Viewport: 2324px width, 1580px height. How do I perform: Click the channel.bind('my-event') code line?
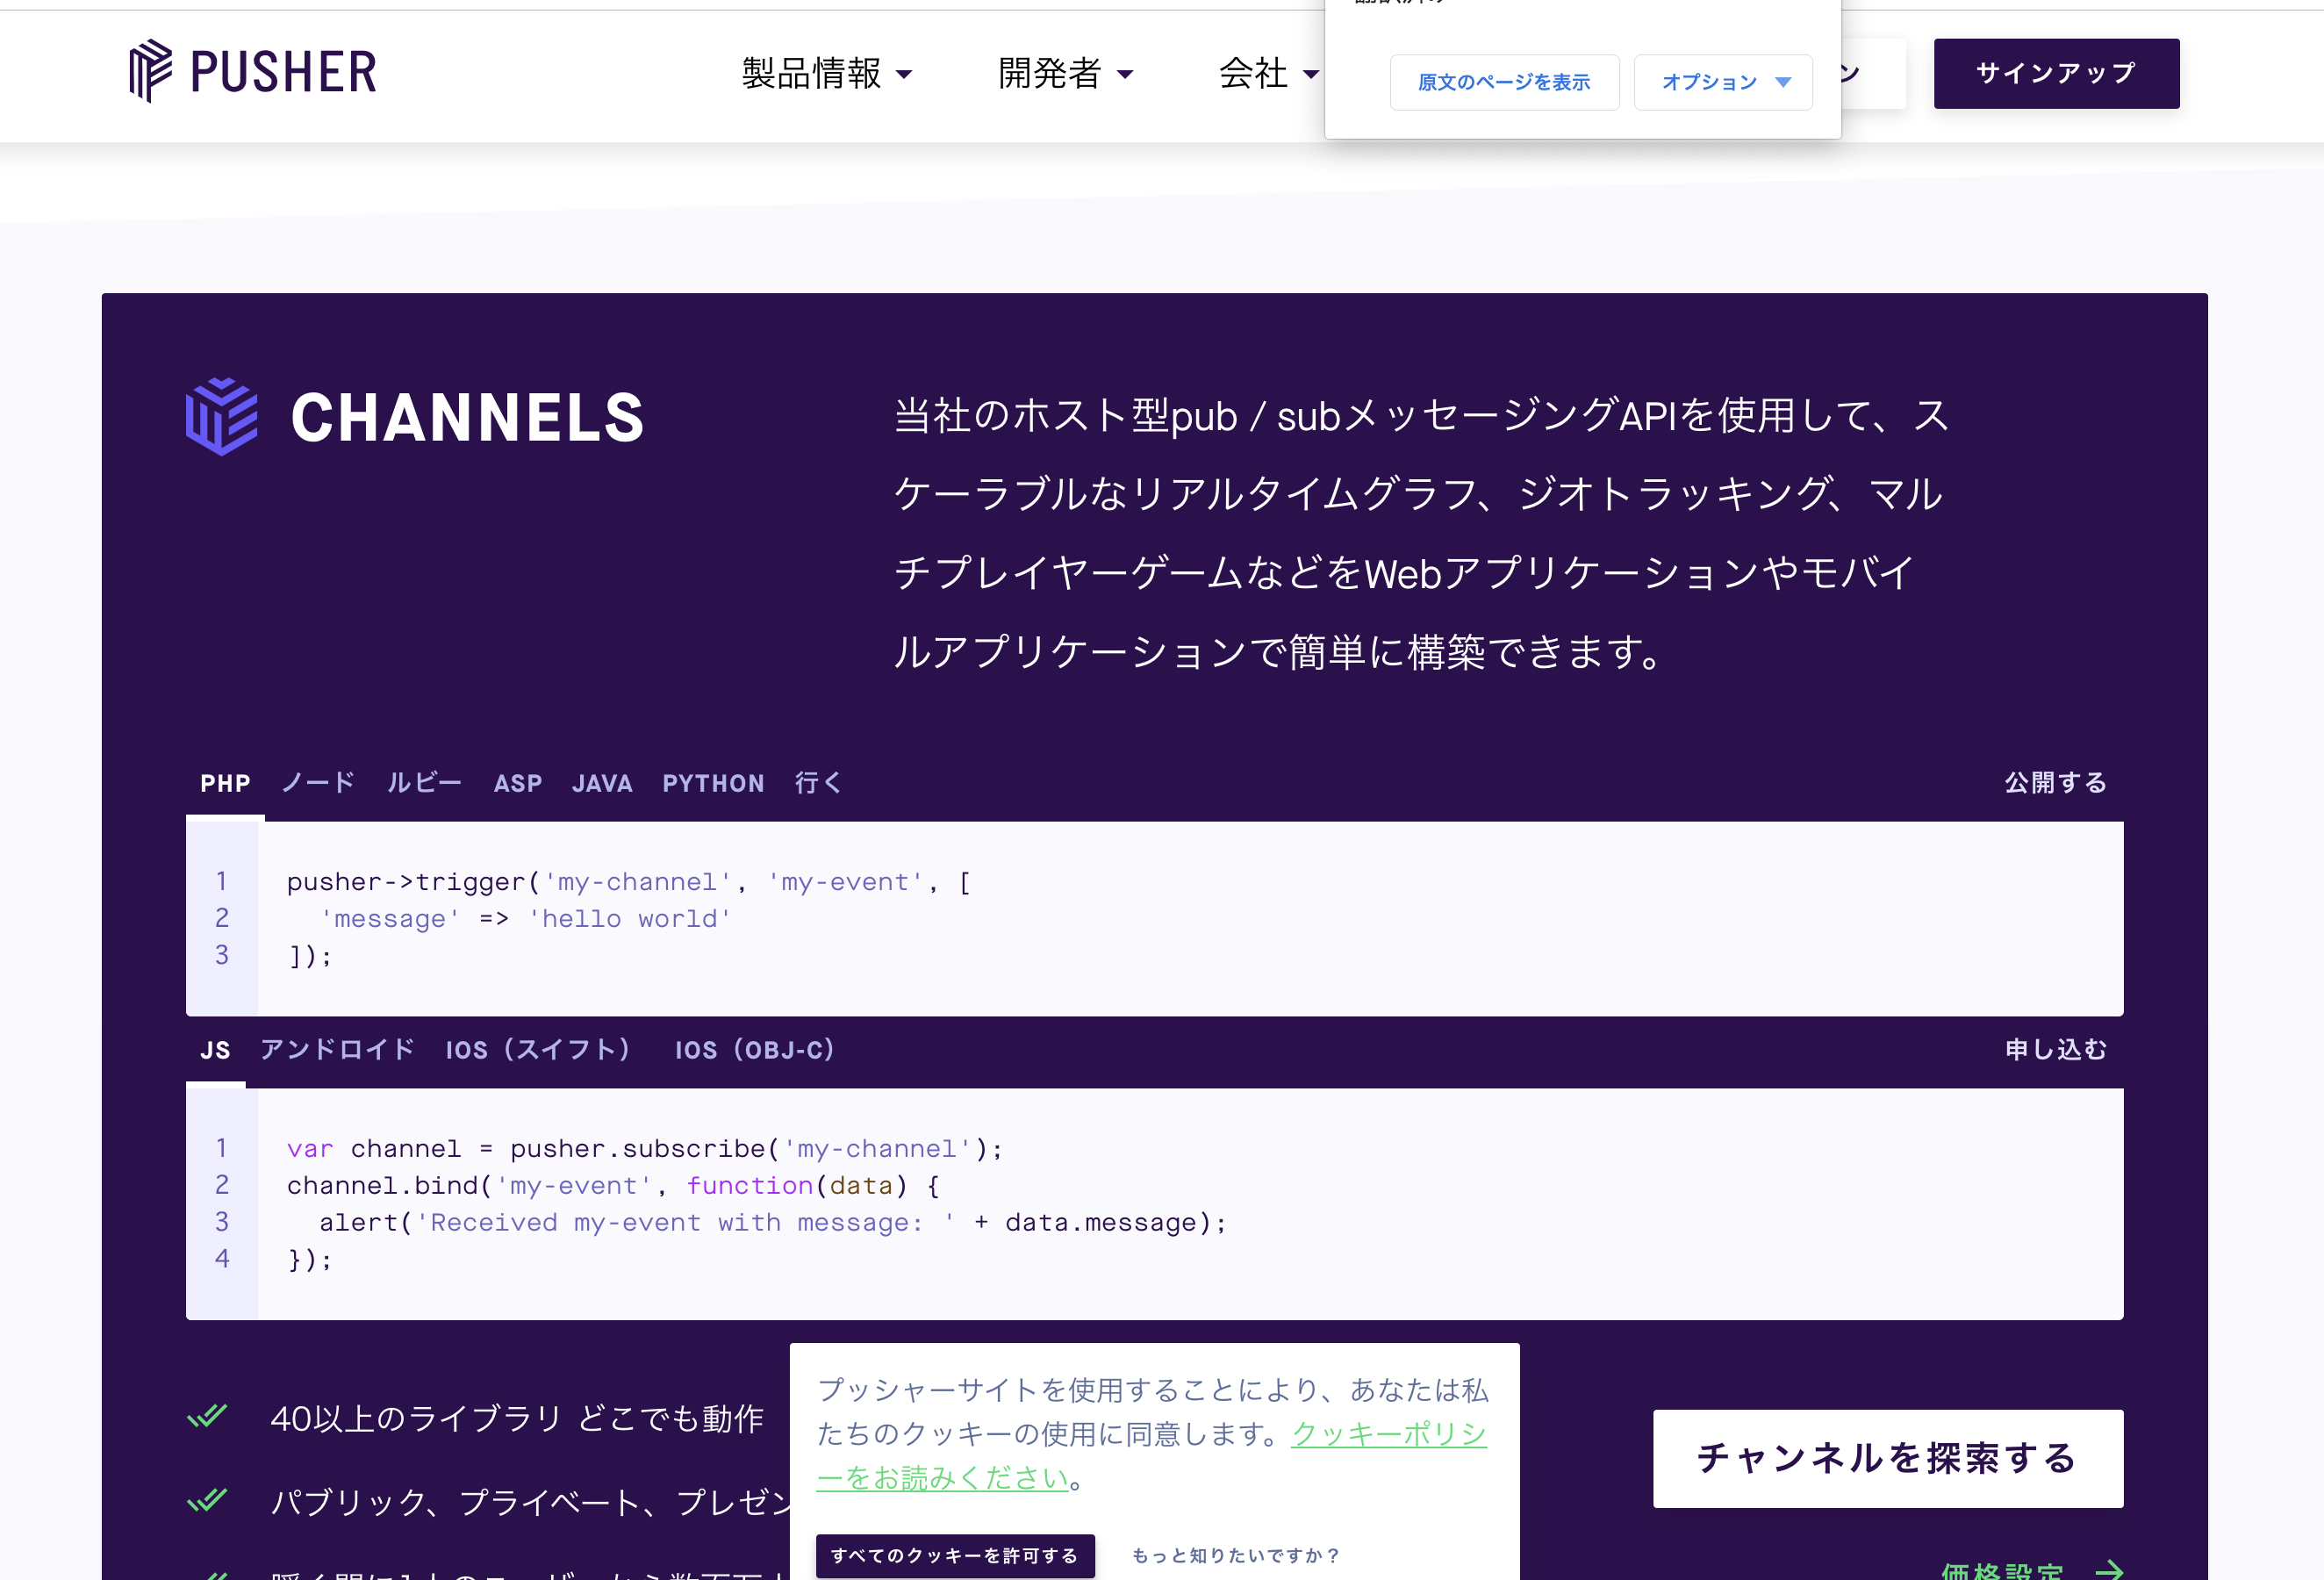pyautogui.click(x=613, y=1186)
